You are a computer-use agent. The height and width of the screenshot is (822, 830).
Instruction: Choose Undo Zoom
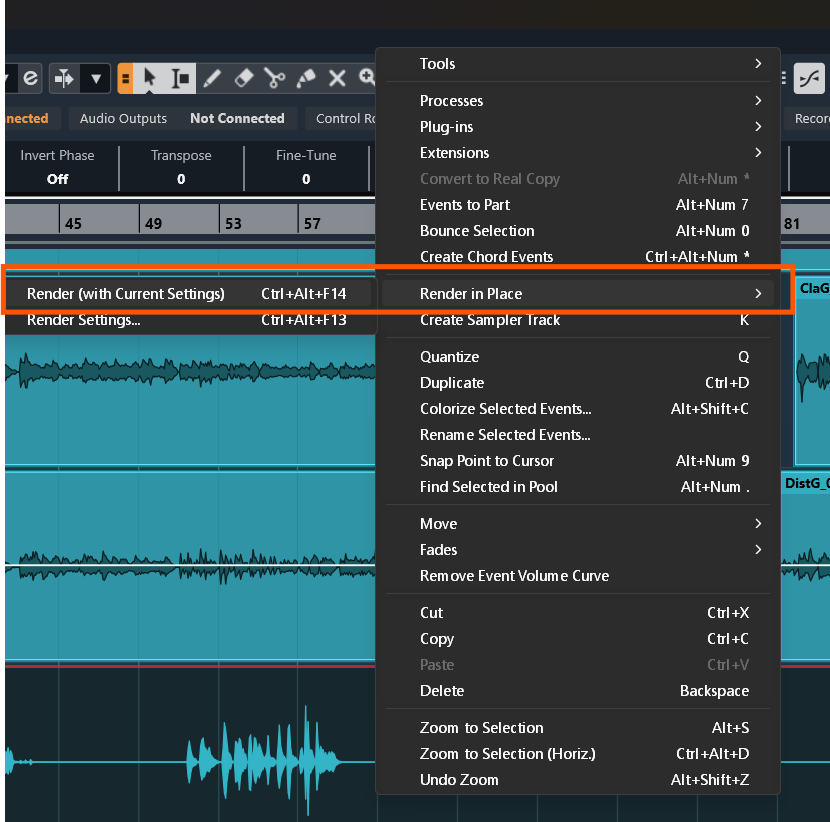click(x=578, y=779)
